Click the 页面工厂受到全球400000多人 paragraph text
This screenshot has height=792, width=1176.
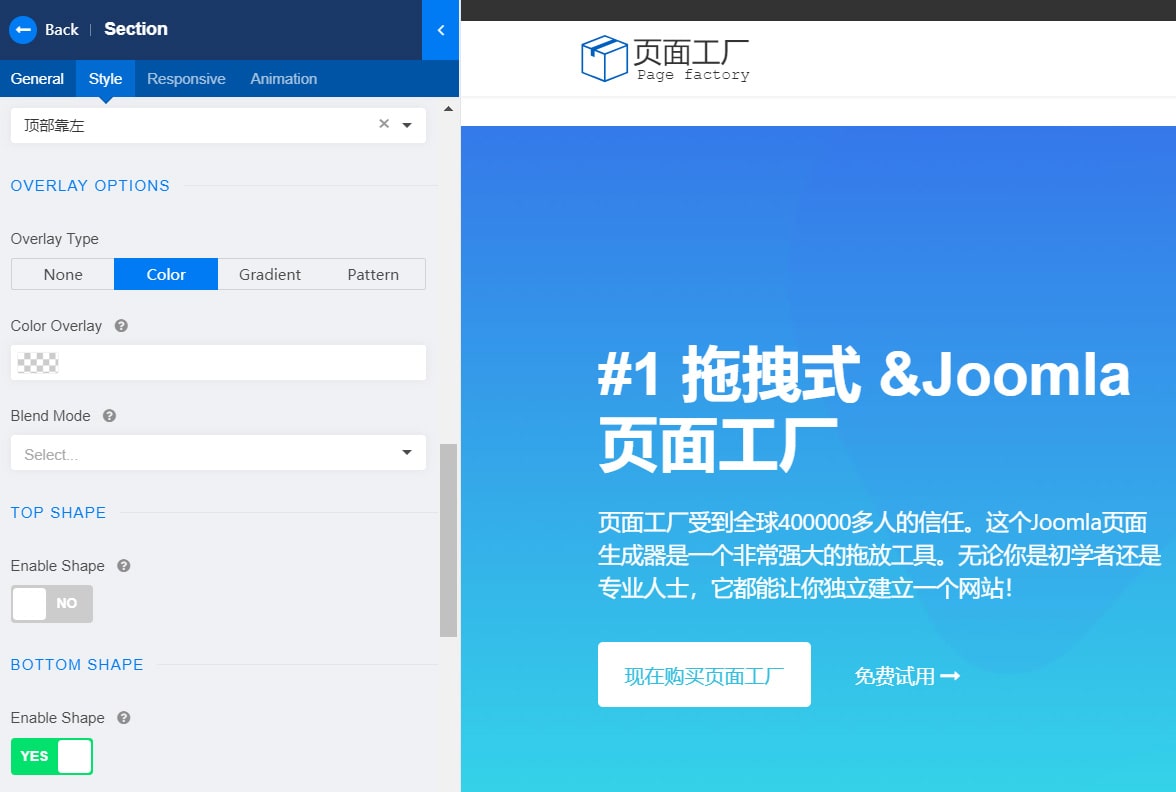point(879,555)
